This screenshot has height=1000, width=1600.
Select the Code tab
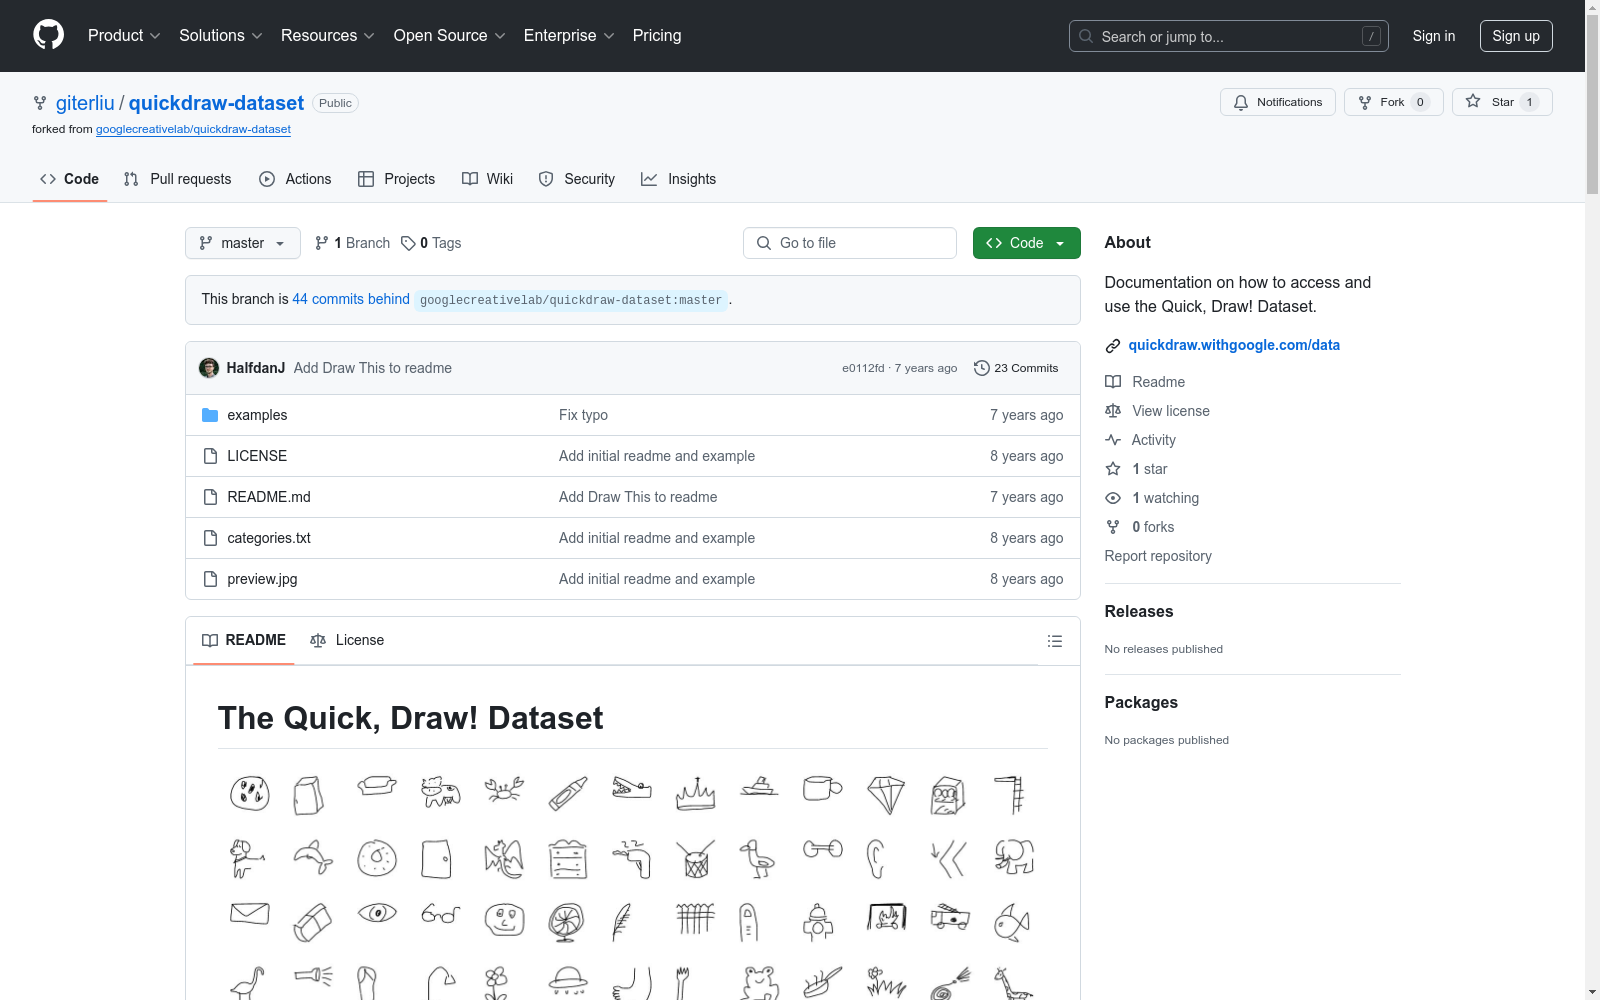[70, 179]
